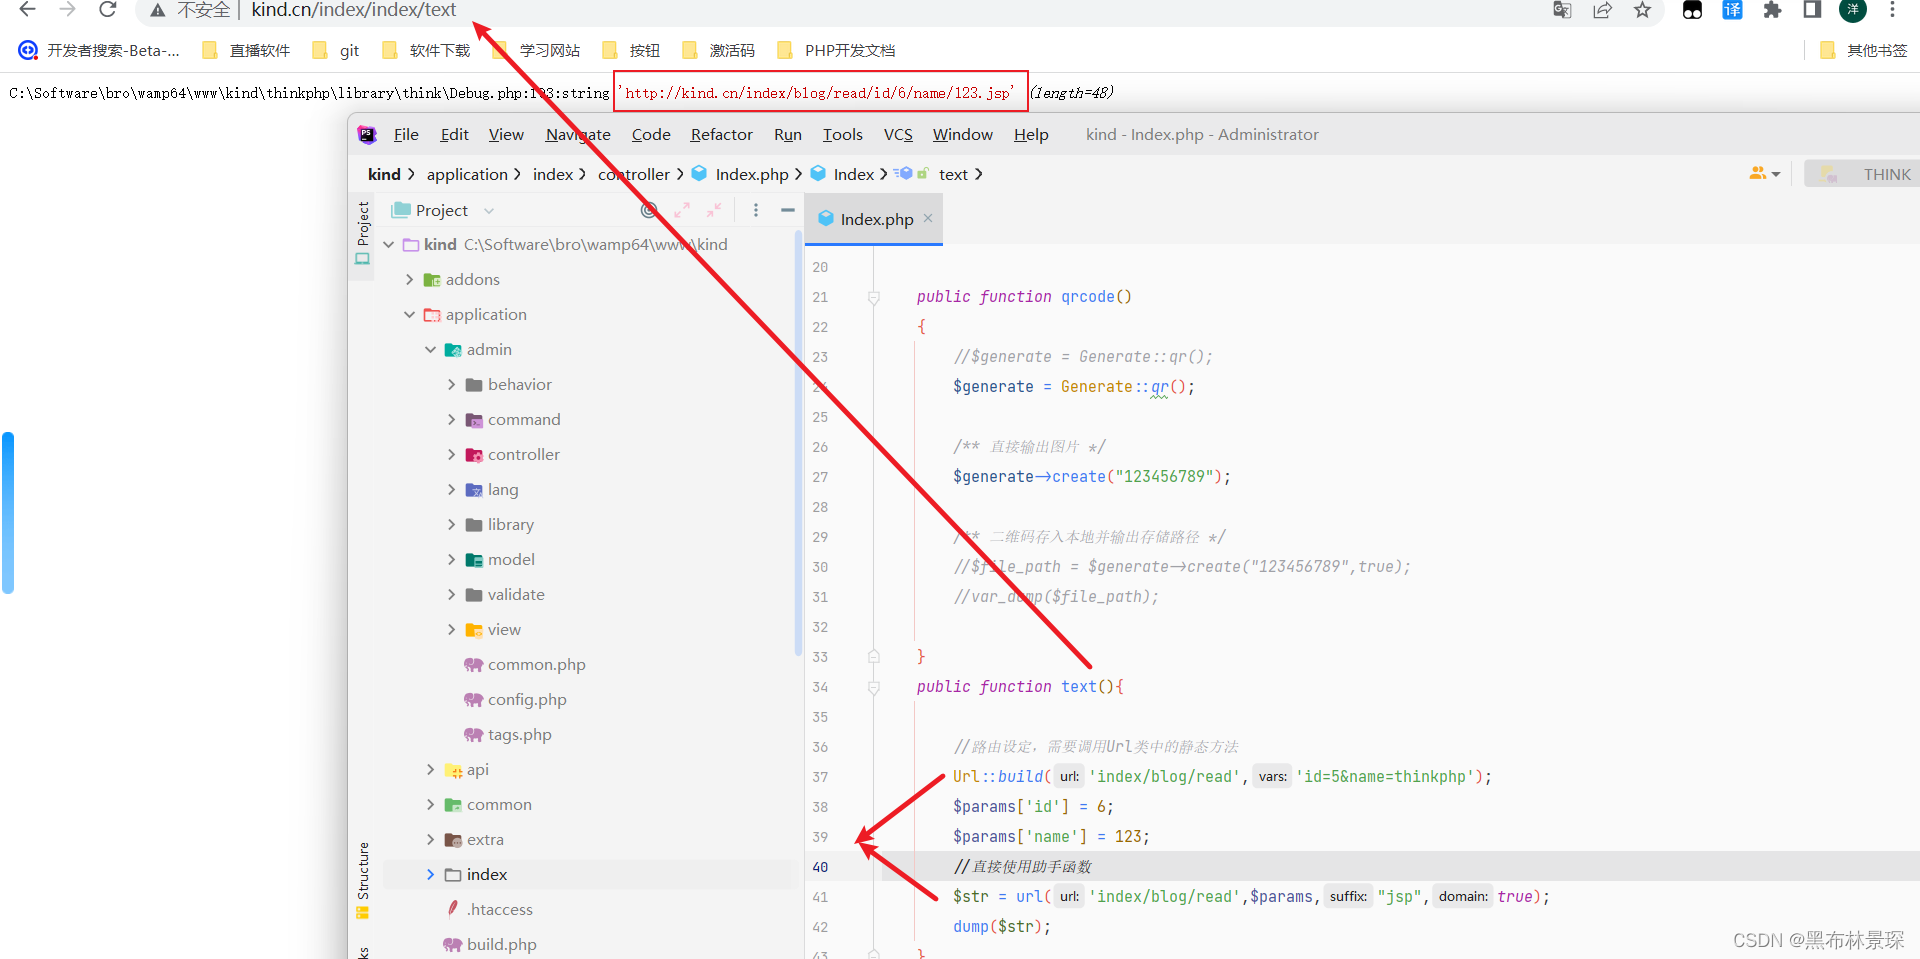The height and width of the screenshot is (959, 1920).
Task: Click the address bar URL
Action: pyautogui.click(x=353, y=10)
